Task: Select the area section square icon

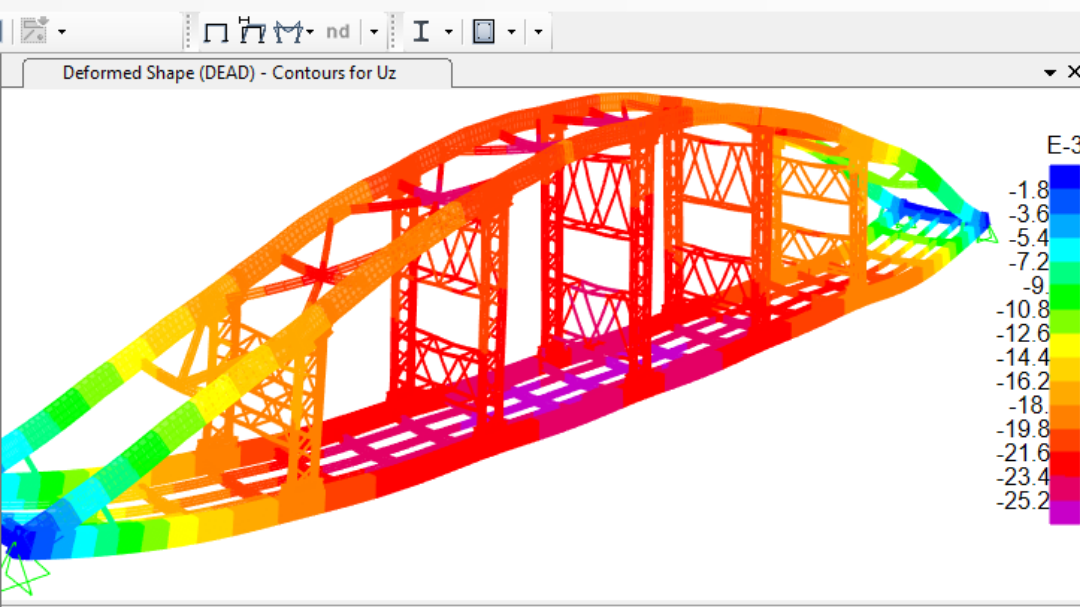Action: [x=484, y=32]
